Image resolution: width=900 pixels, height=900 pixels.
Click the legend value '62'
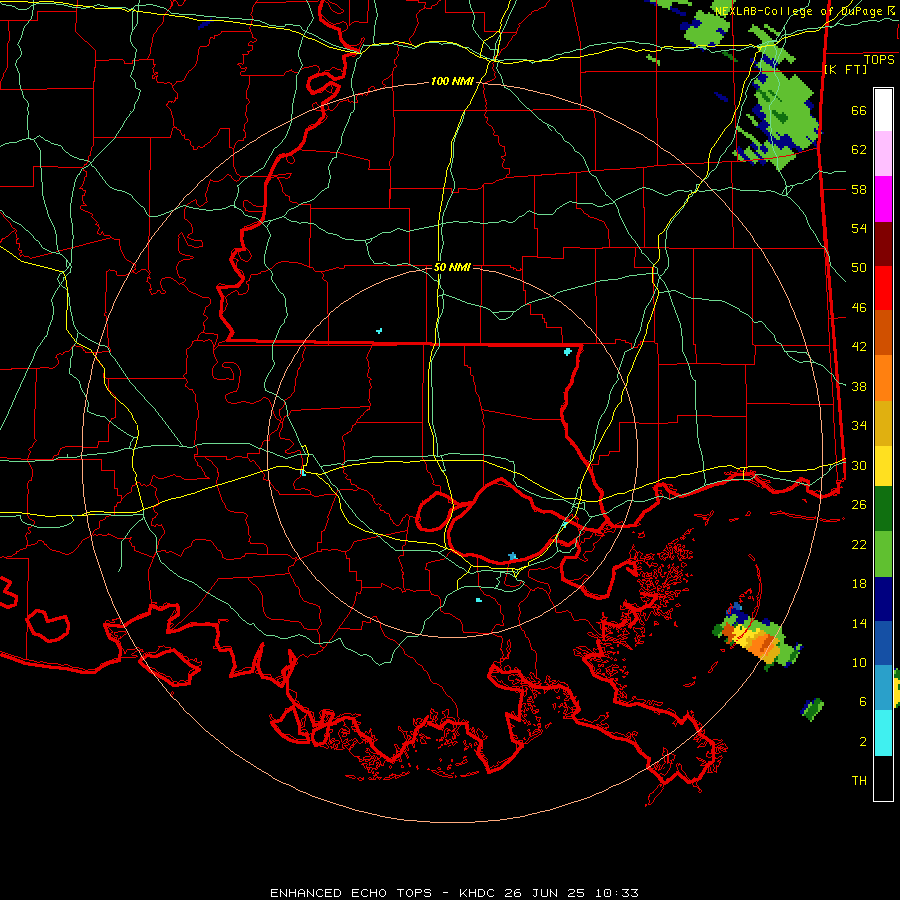click(x=859, y=150)
